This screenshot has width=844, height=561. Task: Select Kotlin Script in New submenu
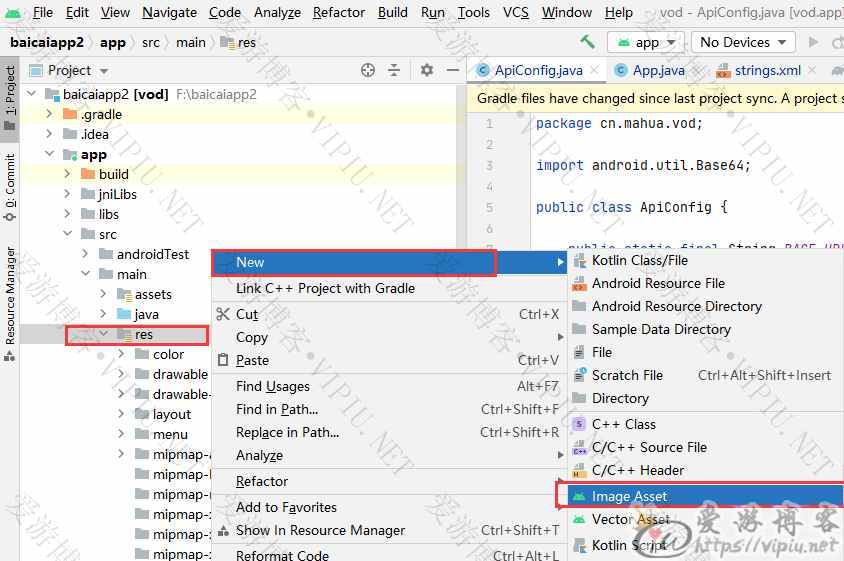[705, 545]
